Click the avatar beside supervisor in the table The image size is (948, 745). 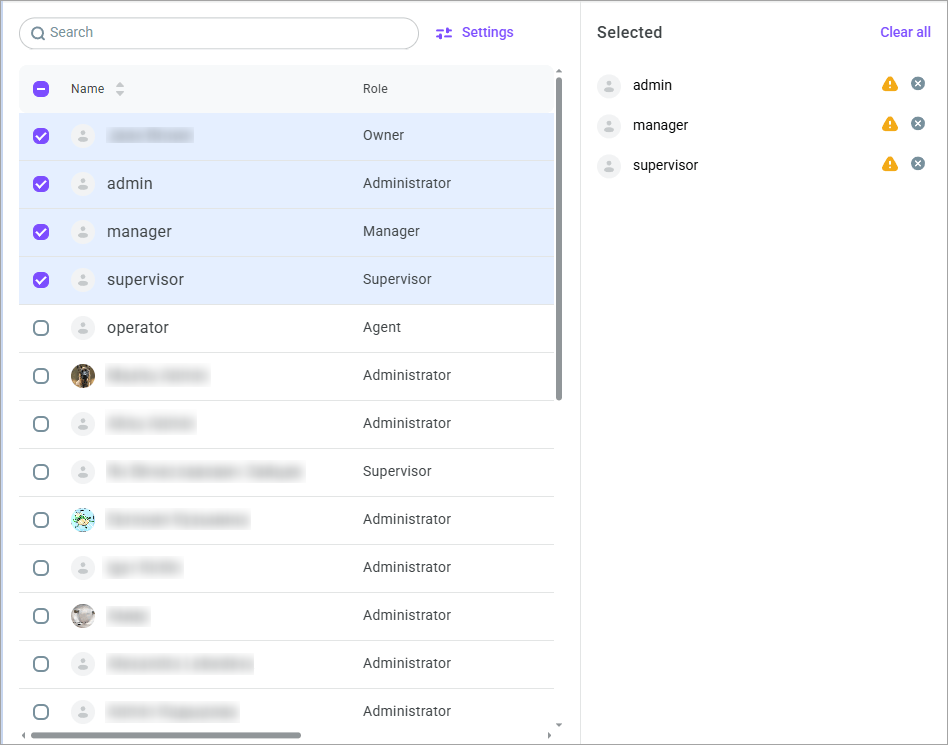pyautogui.click(x=83, y=280)
